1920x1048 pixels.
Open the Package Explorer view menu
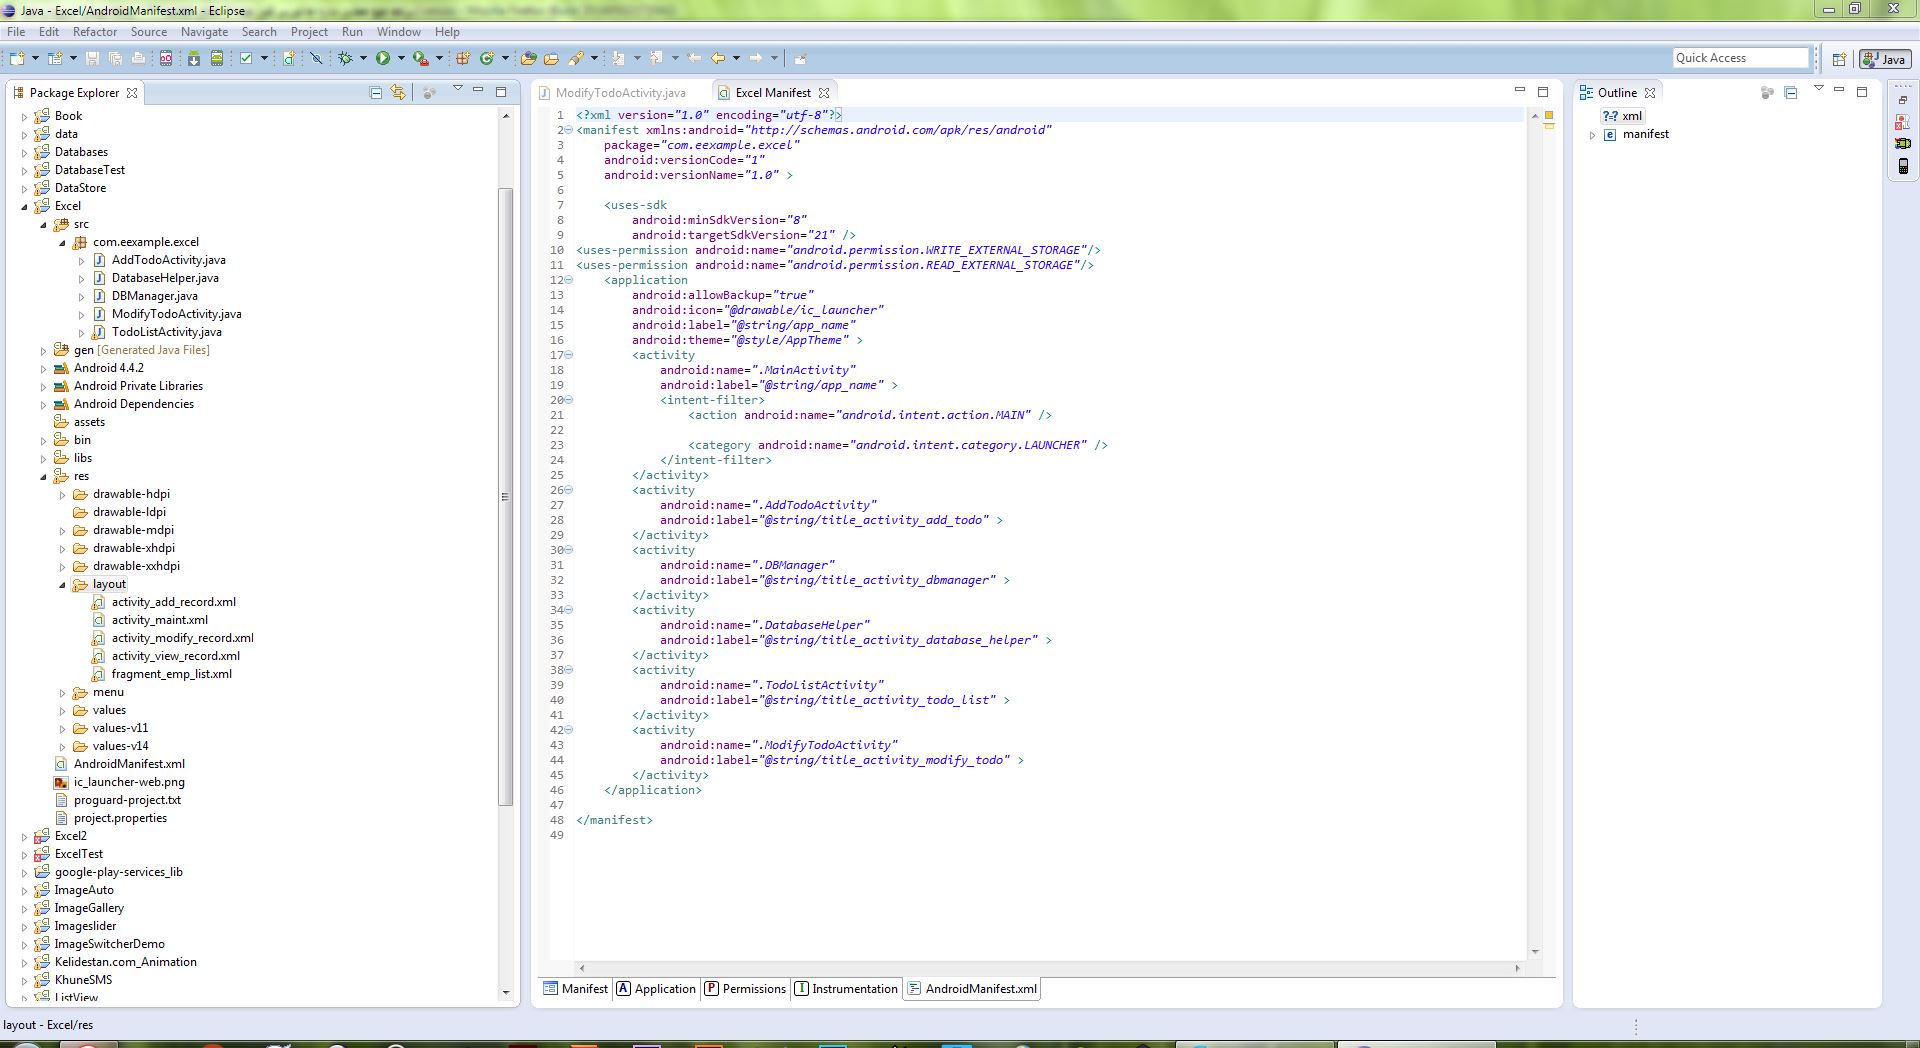coord(457,90)
